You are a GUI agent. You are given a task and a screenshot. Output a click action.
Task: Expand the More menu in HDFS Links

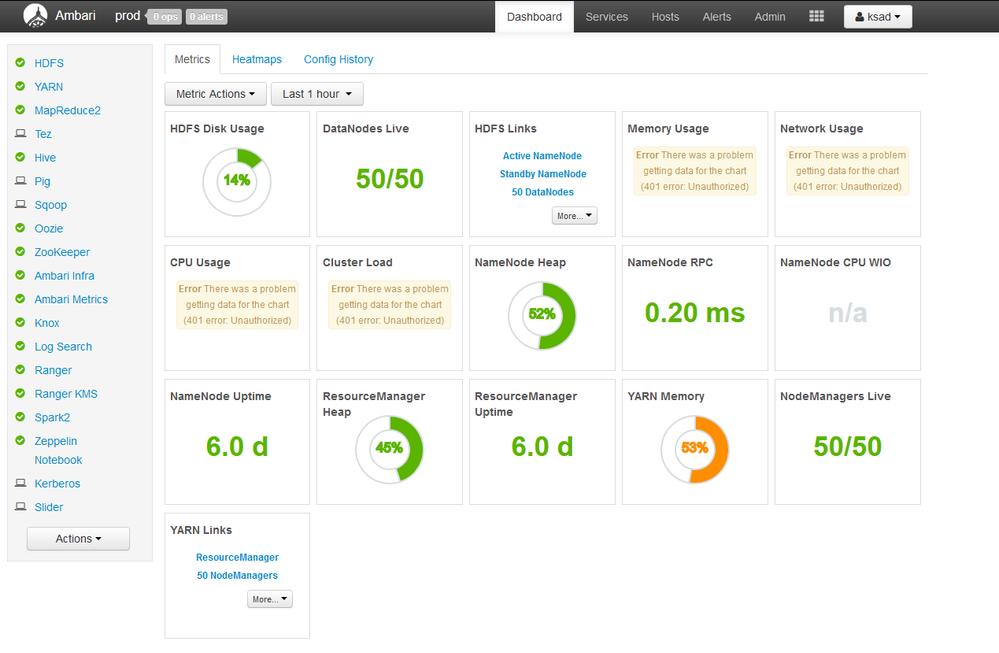pyautogui.click(x=574, y=216)
